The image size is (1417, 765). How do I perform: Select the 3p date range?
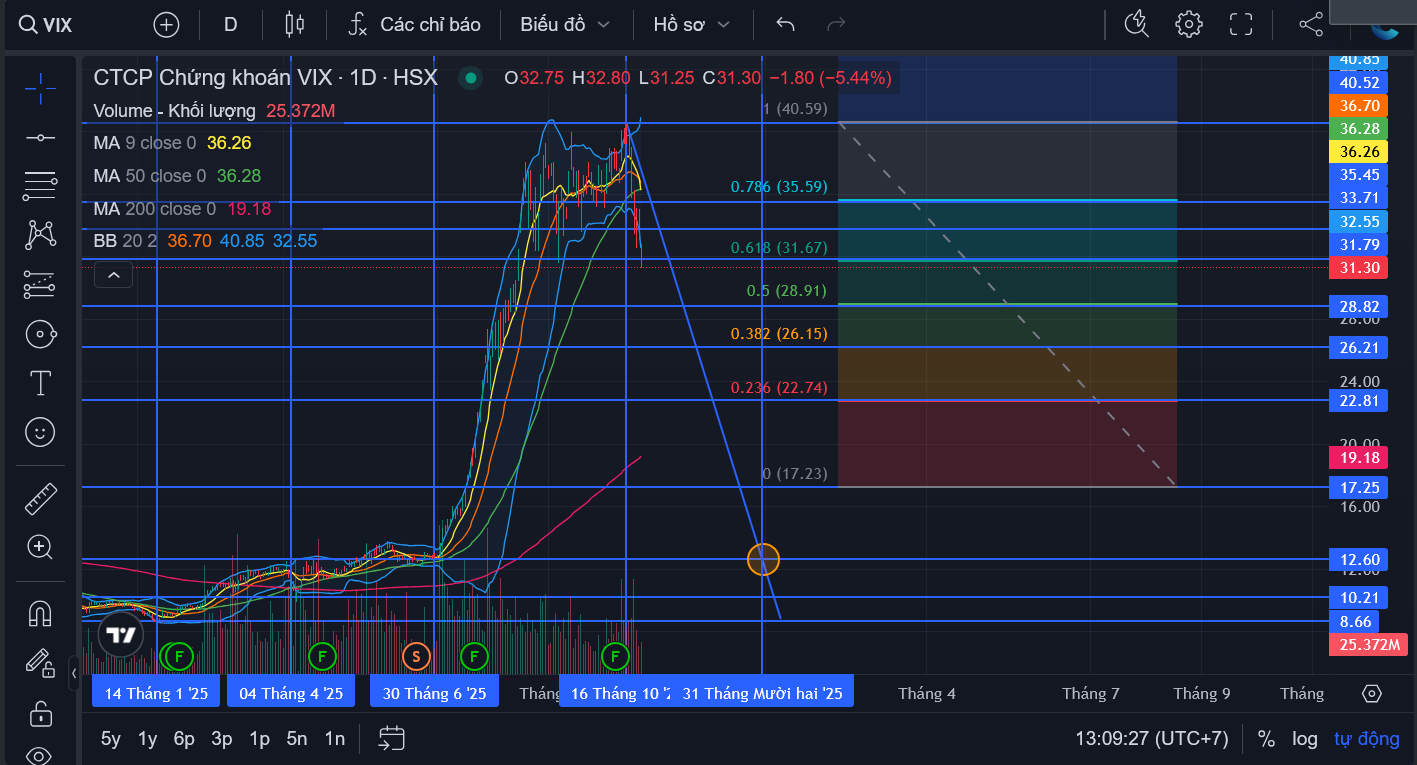pyautogui.click(x=222, y=739)
